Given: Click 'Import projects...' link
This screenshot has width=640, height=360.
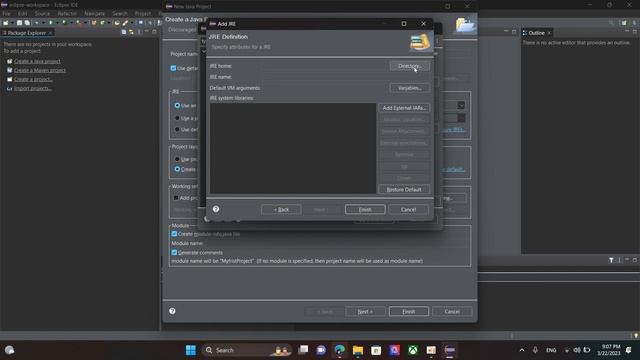Looking at the screenshot, I should [33, 88].
